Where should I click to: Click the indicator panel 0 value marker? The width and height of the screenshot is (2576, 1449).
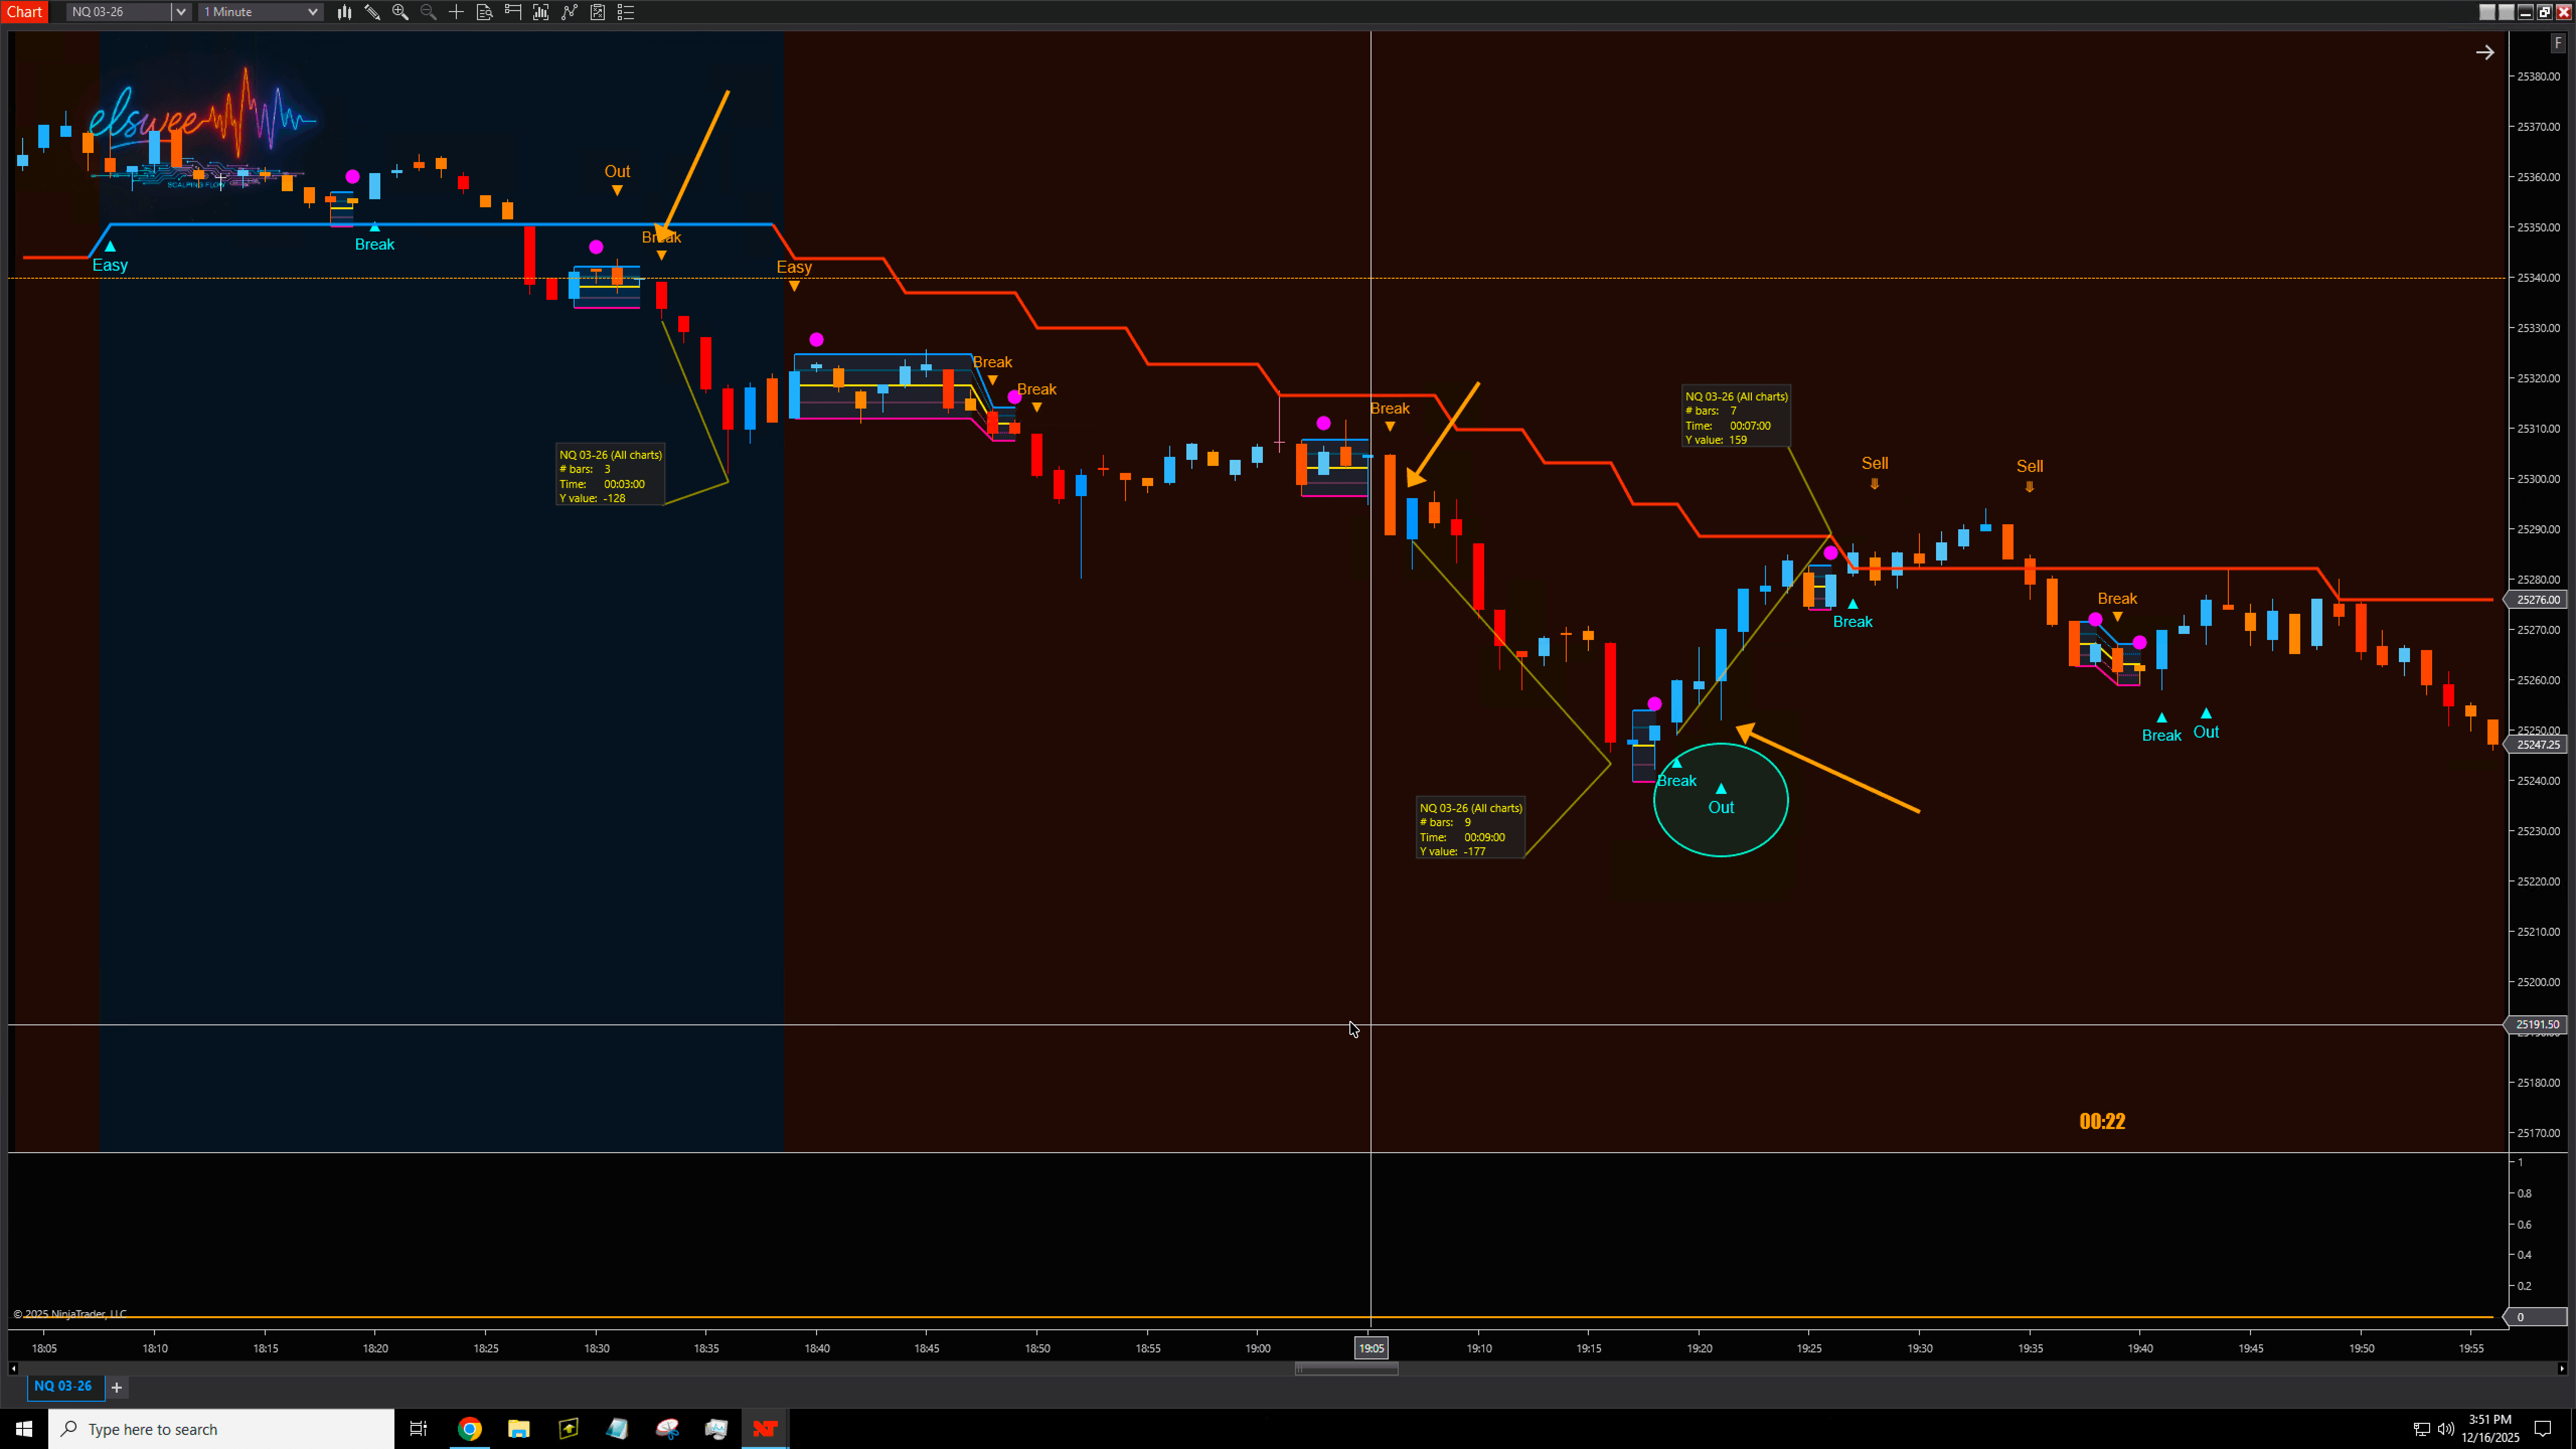click(2535, 1317)
